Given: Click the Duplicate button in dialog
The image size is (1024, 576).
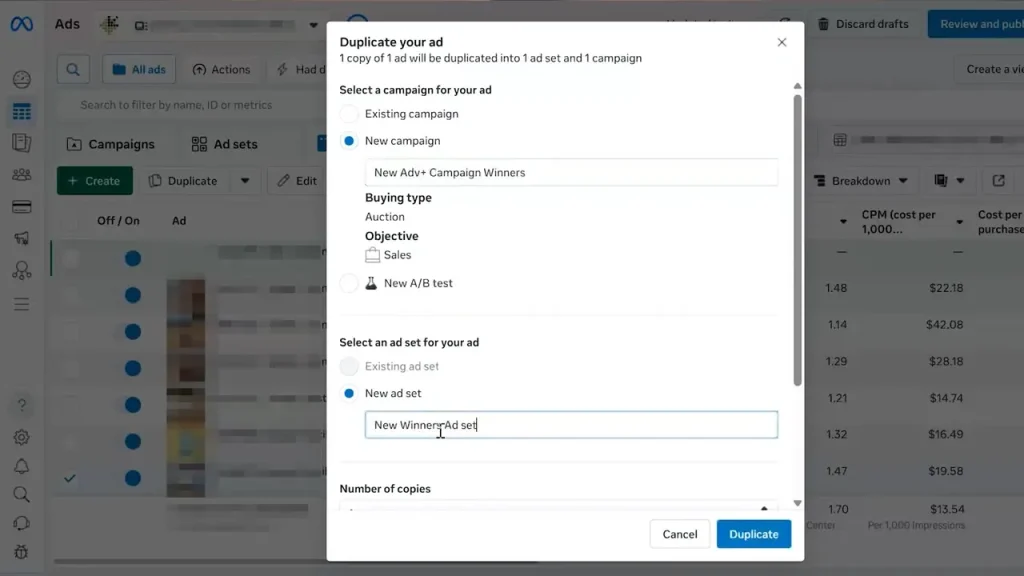Looking at the screenshot, I should pos(754,534).
